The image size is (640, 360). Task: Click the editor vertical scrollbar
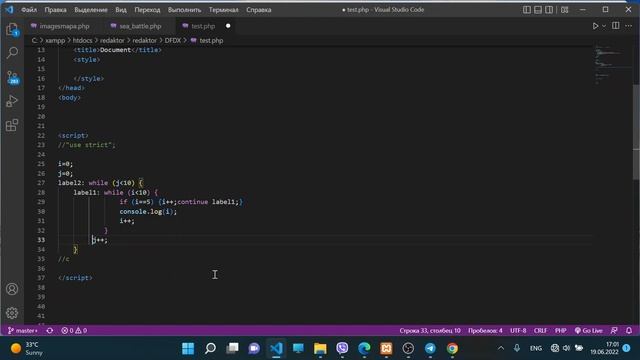click(x=636, y=131)
